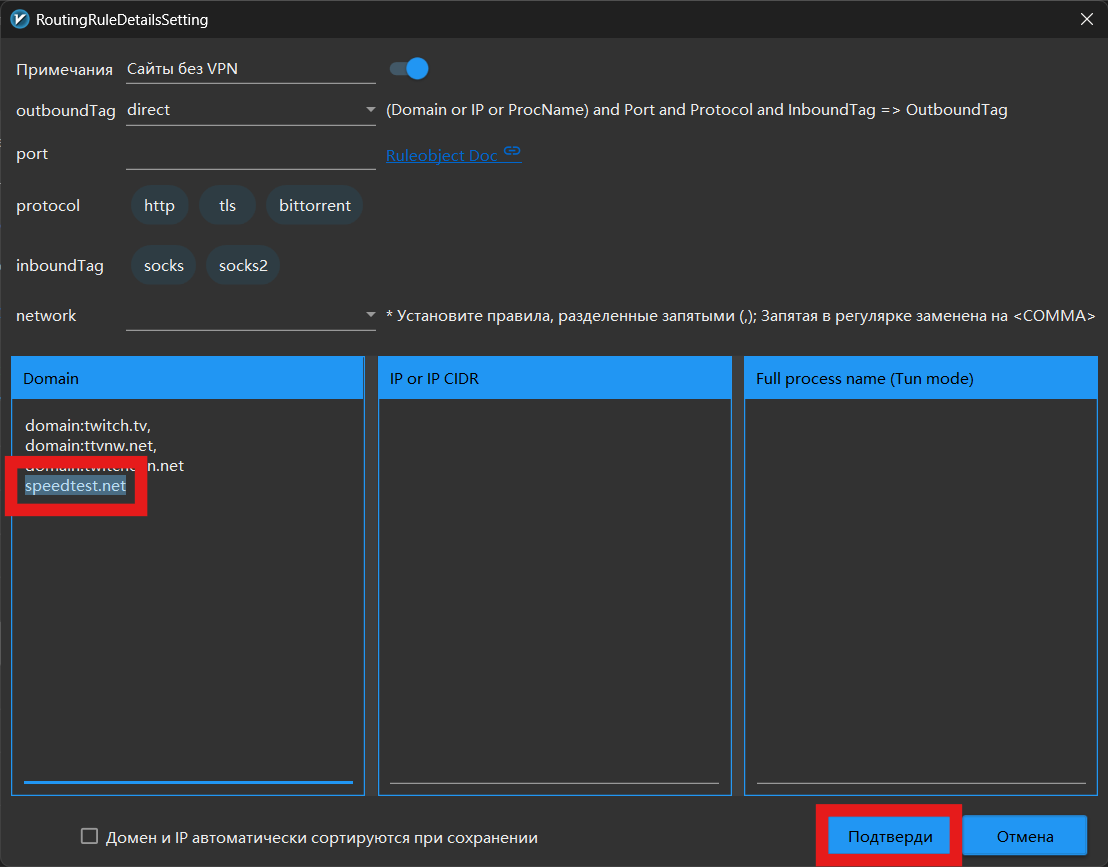
Task: Click into the port input field
Action: (x=250, y=155)
